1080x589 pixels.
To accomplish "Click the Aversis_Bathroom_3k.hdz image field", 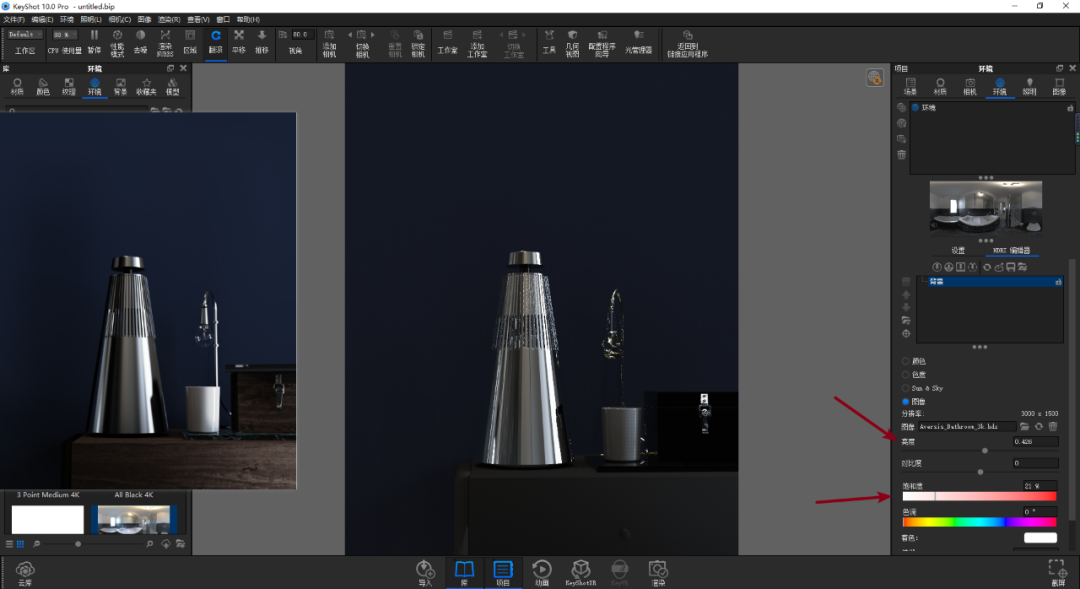I will [966, 427].
